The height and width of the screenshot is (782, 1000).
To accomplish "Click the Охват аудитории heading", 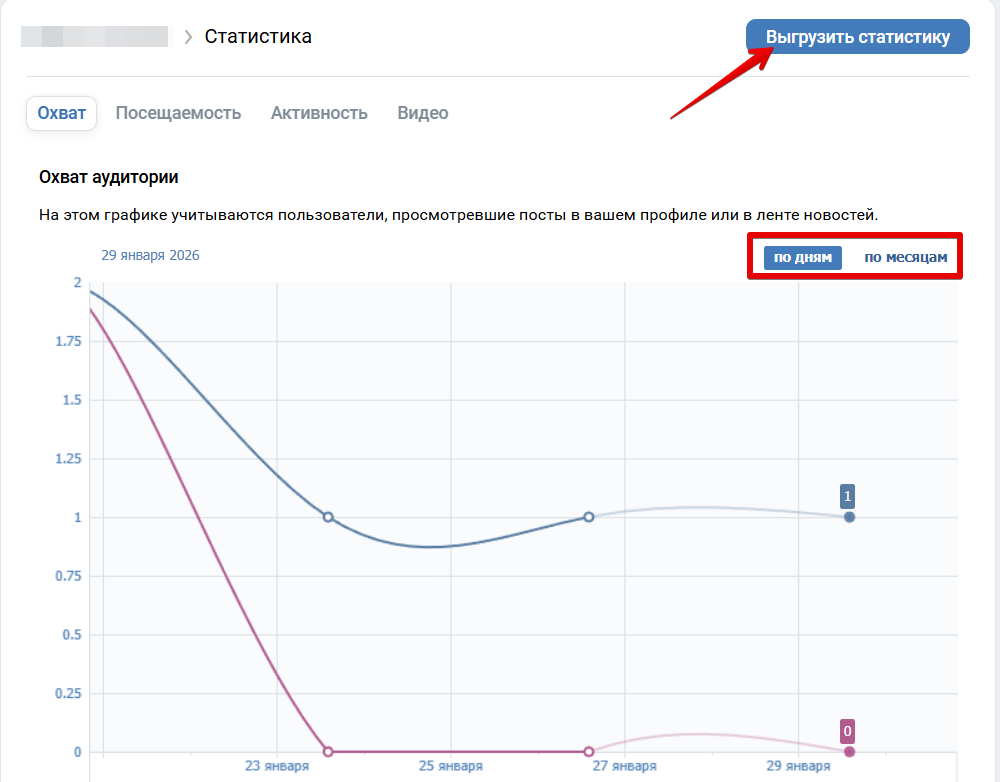I will [x=108, y=177].
